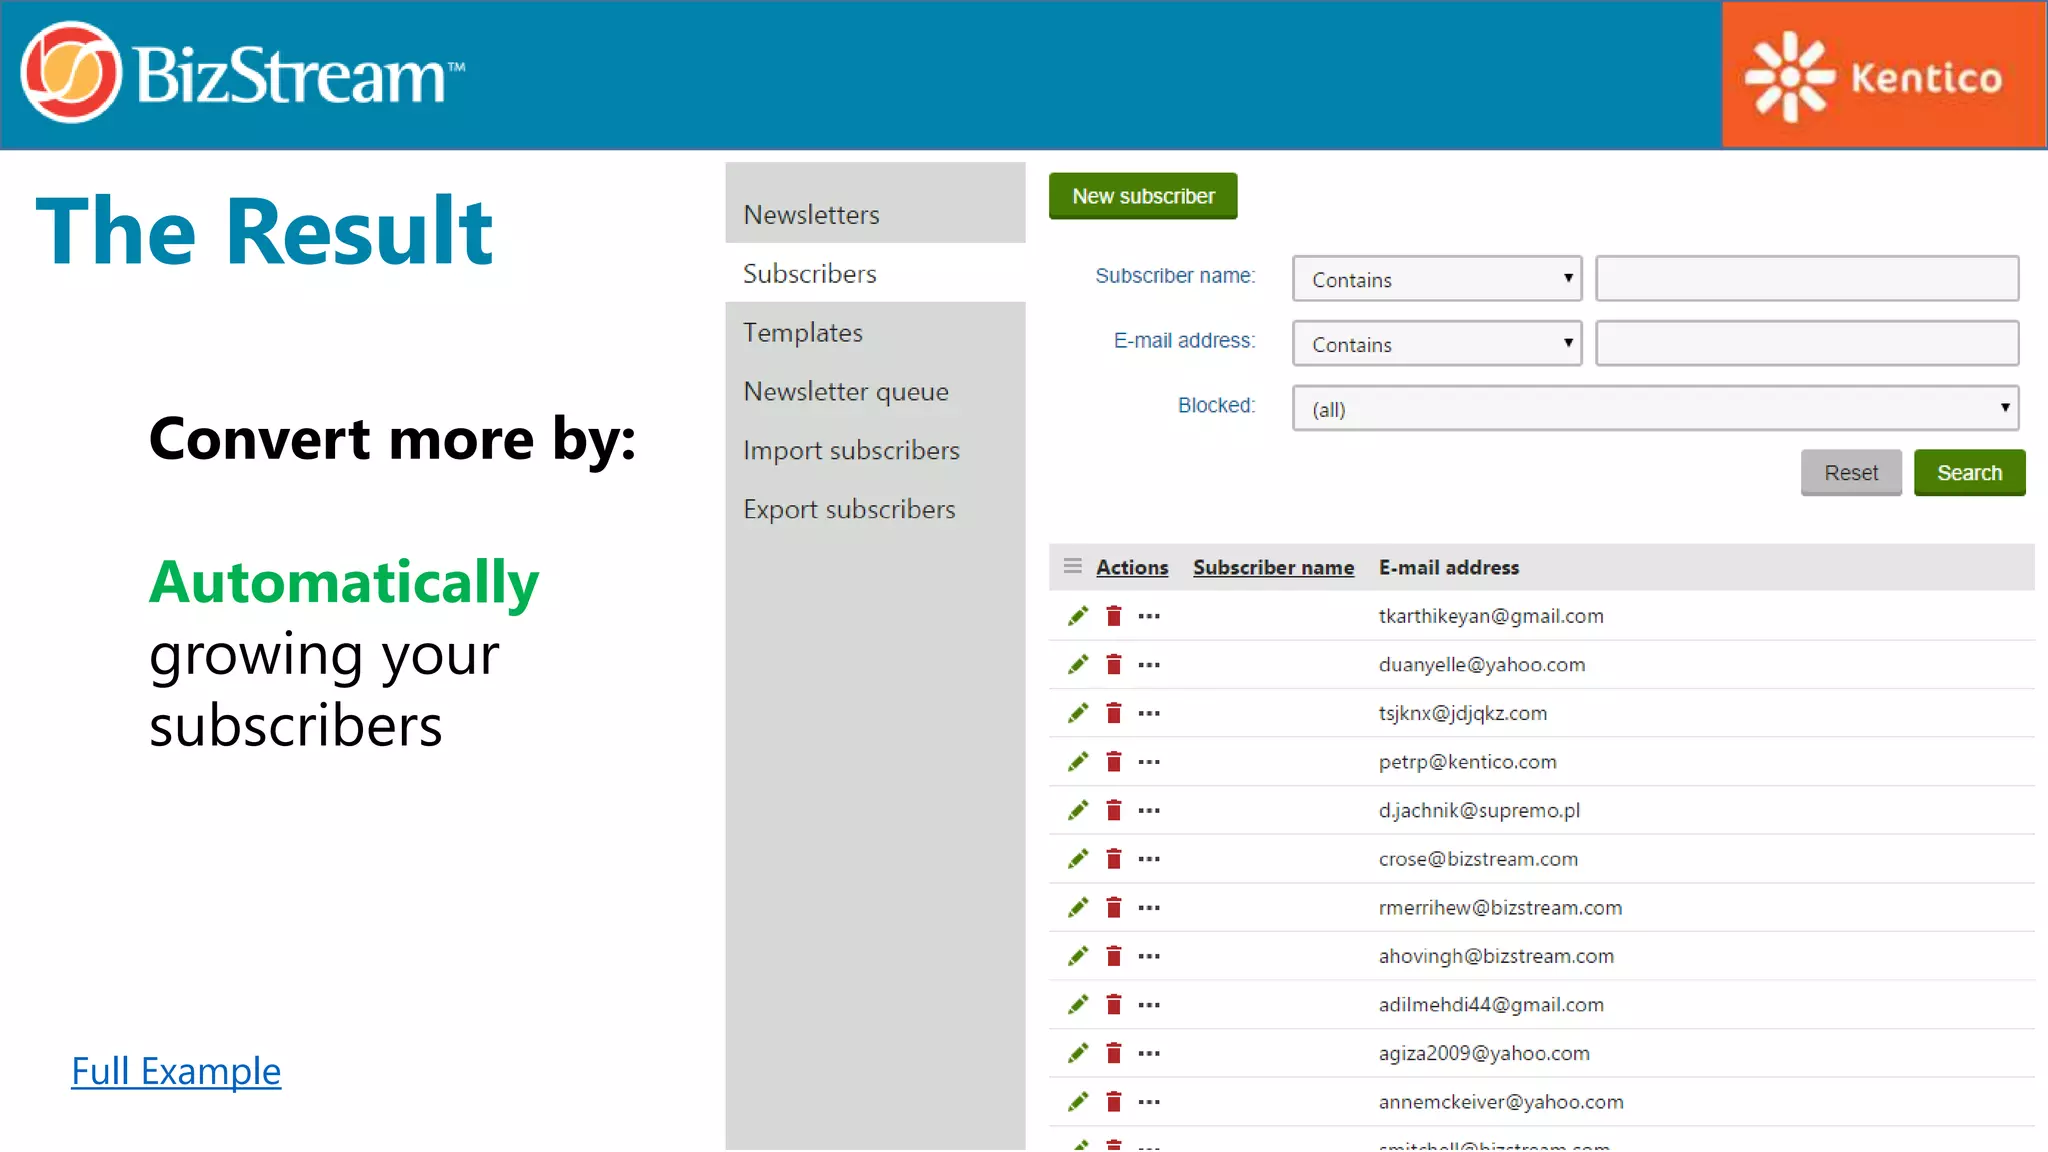The image size is (2048, 1152).
Task: Delete subscriber tkarthikeyan@gmail.com with trash icon
Action: click(1113, 616)
